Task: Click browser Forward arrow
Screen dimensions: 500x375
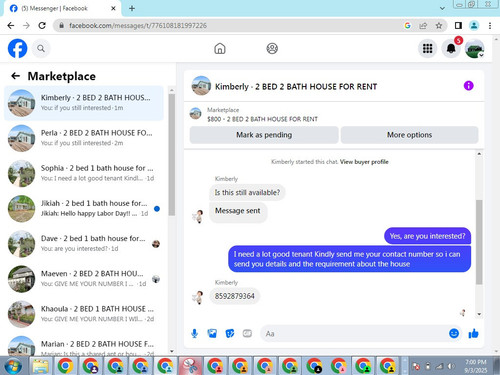Action: pos(26,25)
